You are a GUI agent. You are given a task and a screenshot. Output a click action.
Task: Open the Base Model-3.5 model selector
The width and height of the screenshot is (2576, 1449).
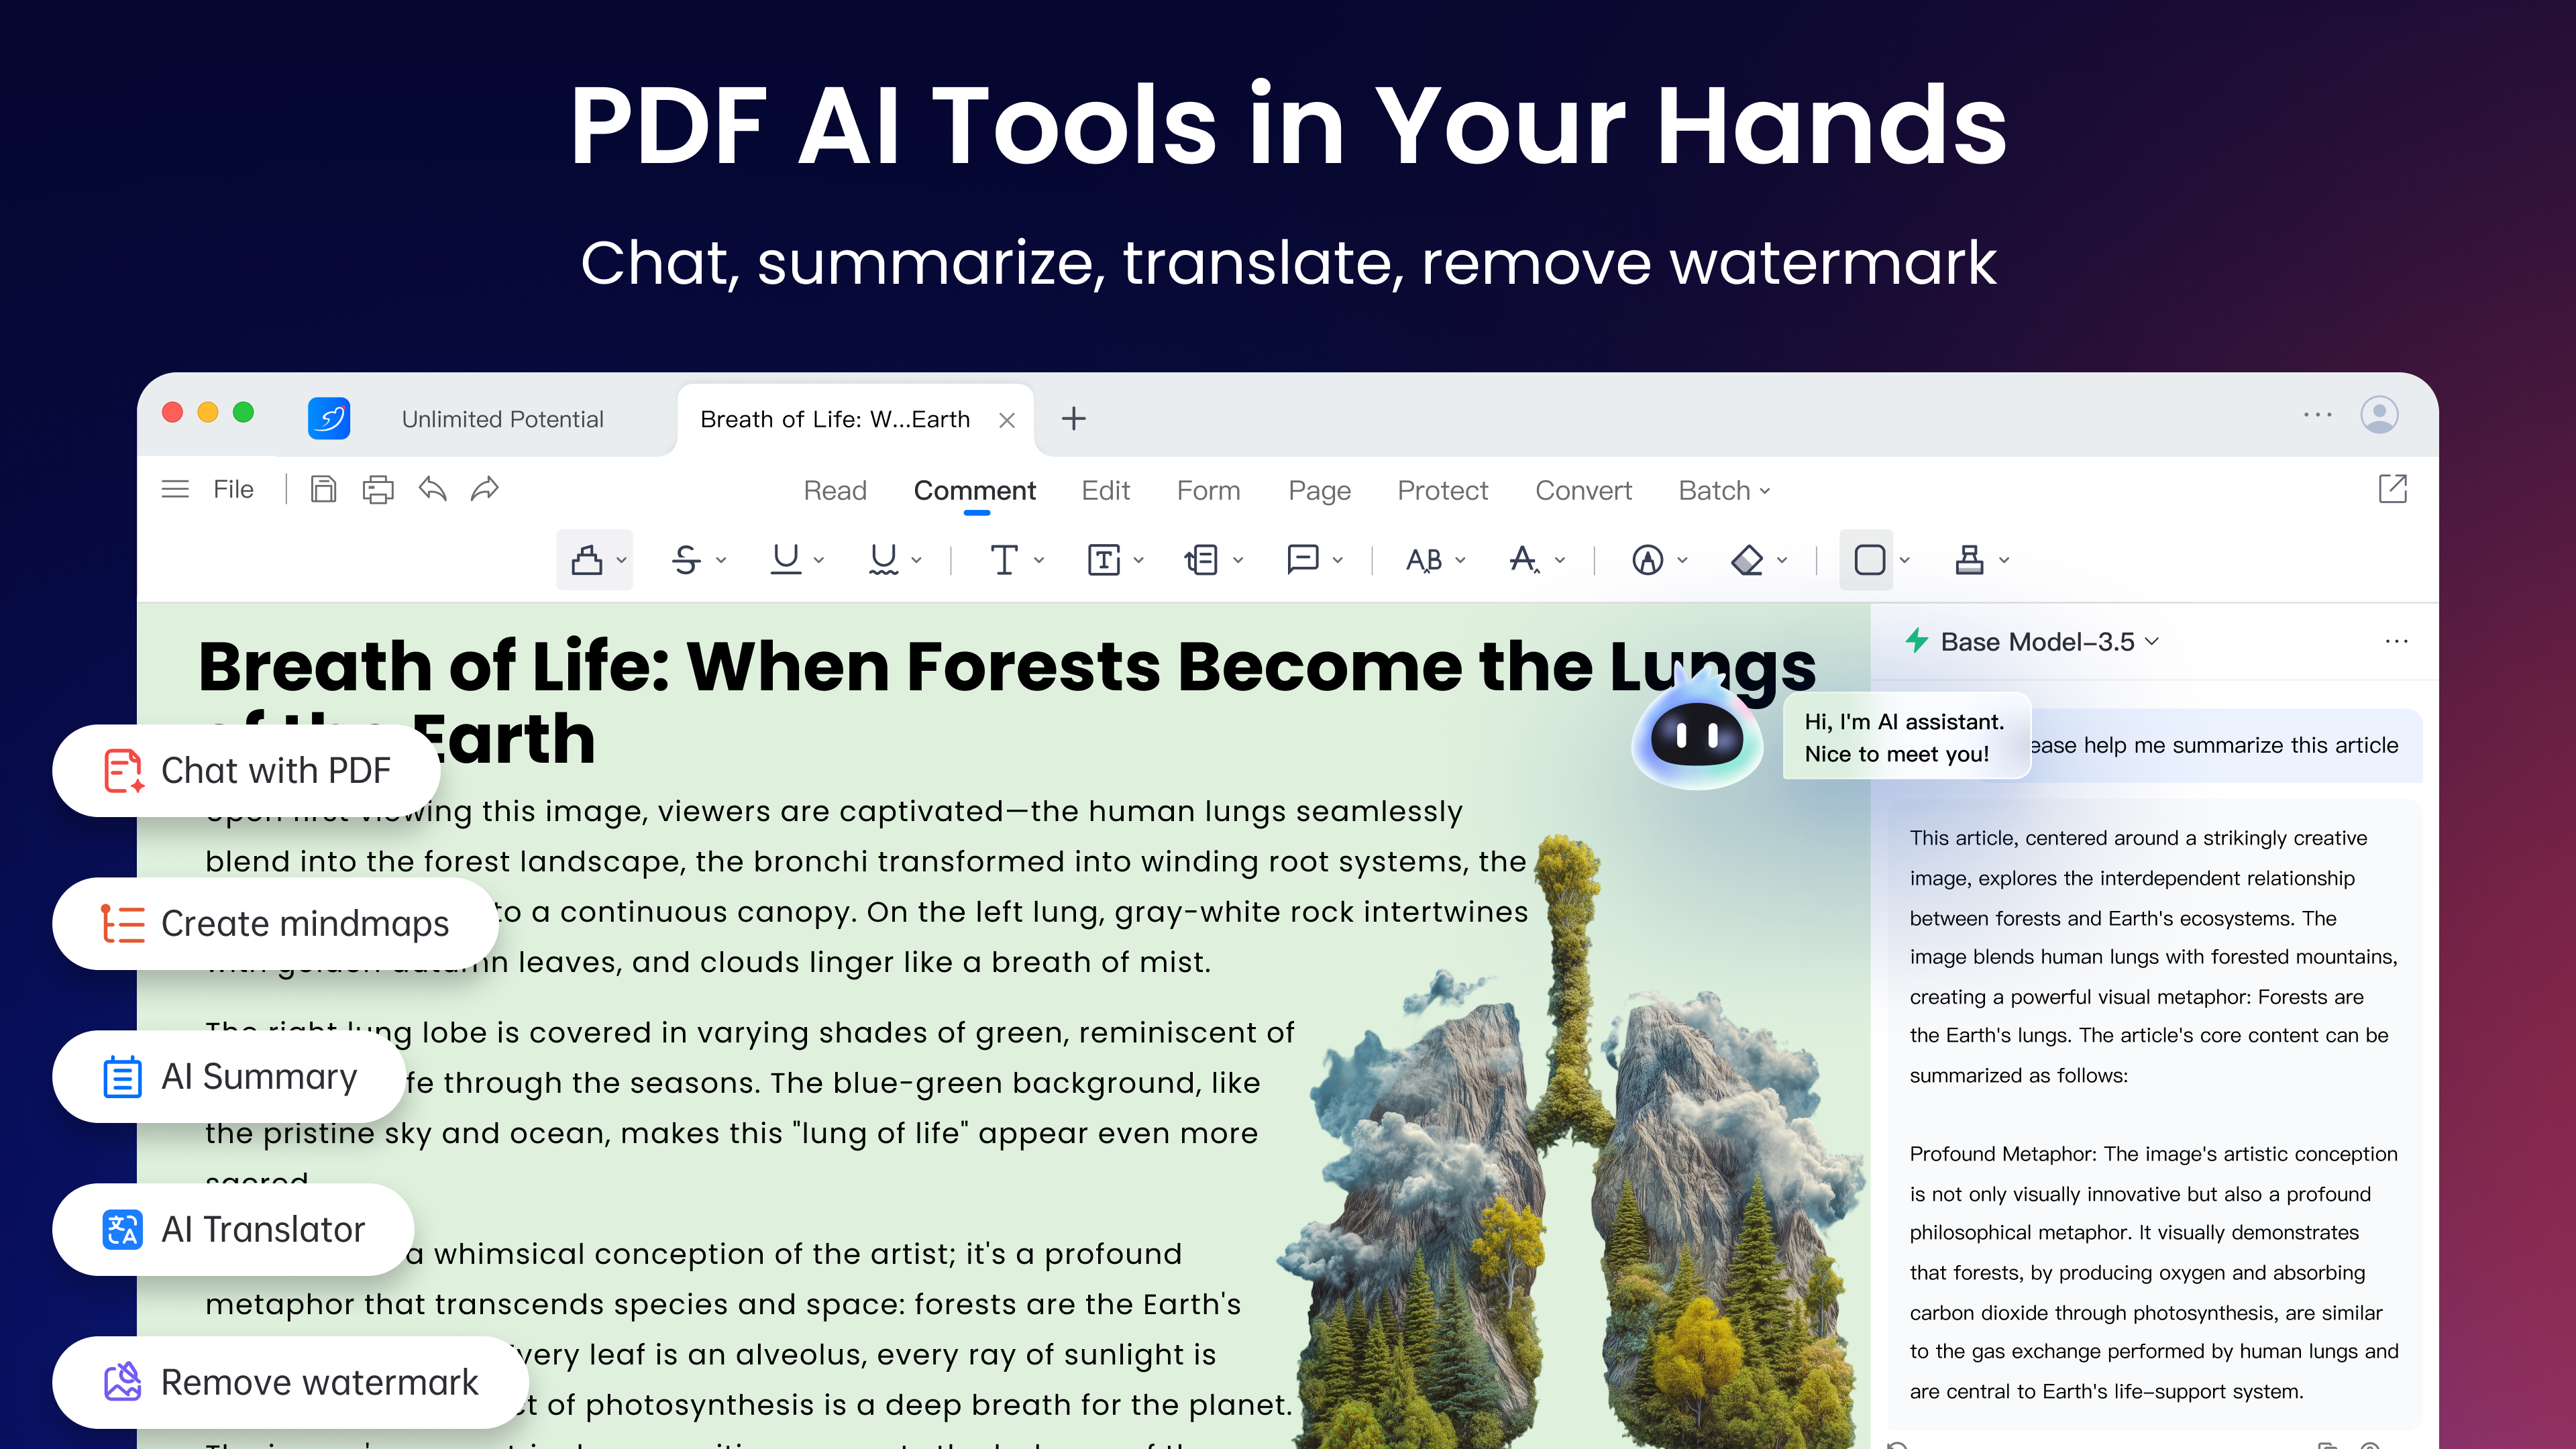(x=2034, y=641)
